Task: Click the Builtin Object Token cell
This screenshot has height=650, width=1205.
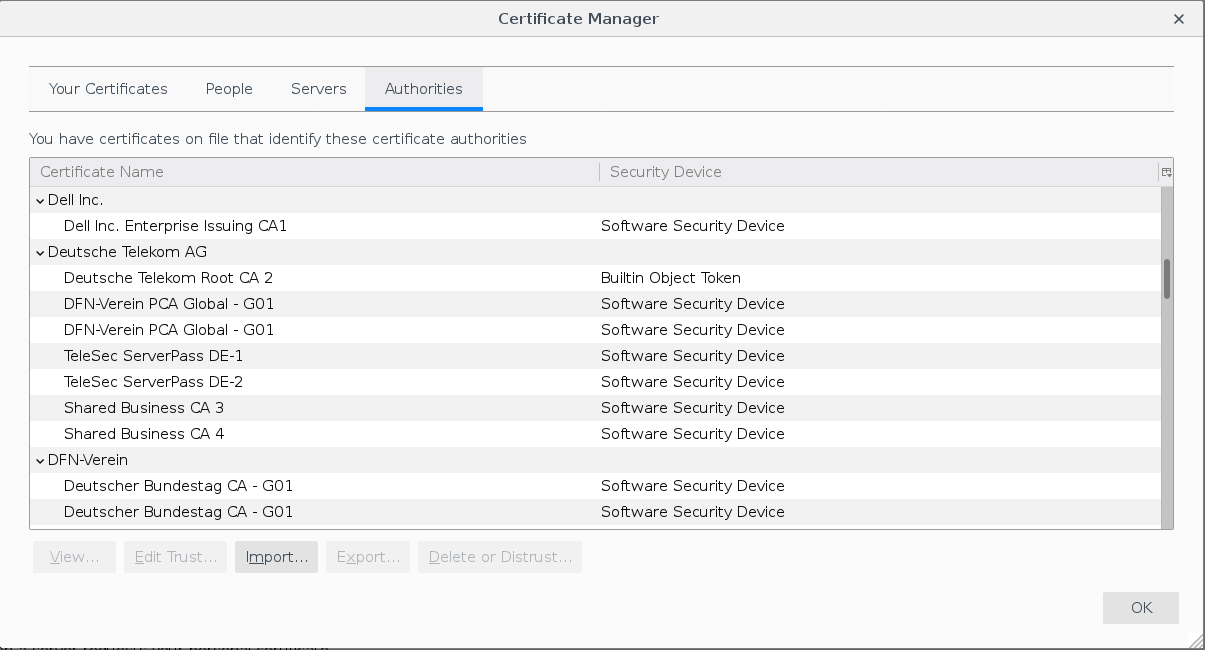Action: tap(671, 278)
